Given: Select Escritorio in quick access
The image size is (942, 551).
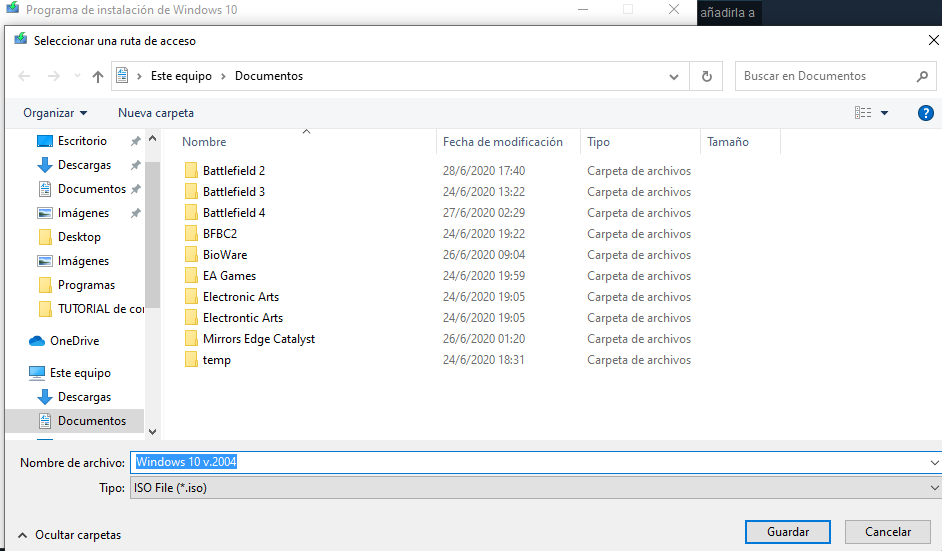Looking at the screenshot, I should coord(82,141).
